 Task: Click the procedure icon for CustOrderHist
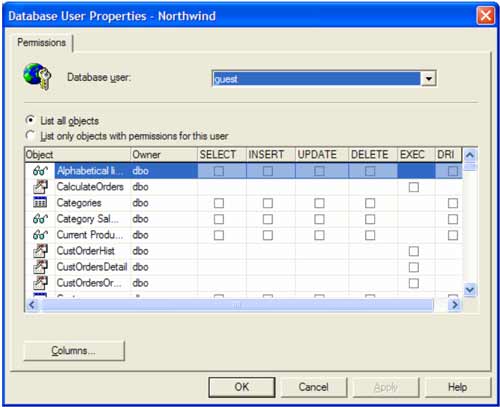[40, 251]
